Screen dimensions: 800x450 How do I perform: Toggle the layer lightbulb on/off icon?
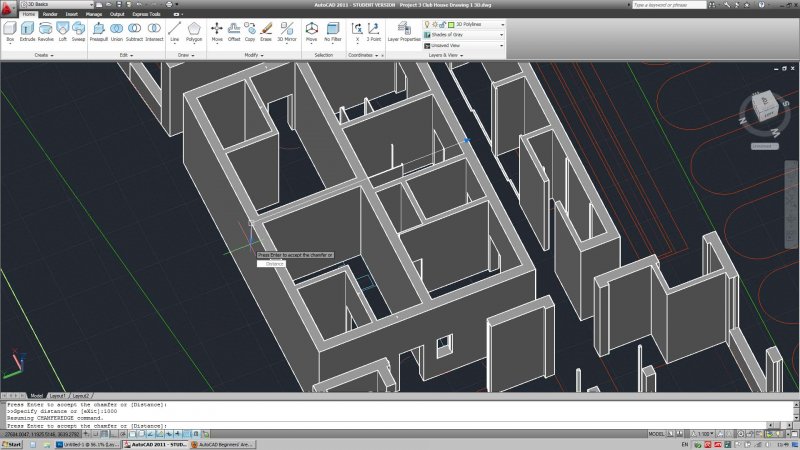click(x=427, y=22)
